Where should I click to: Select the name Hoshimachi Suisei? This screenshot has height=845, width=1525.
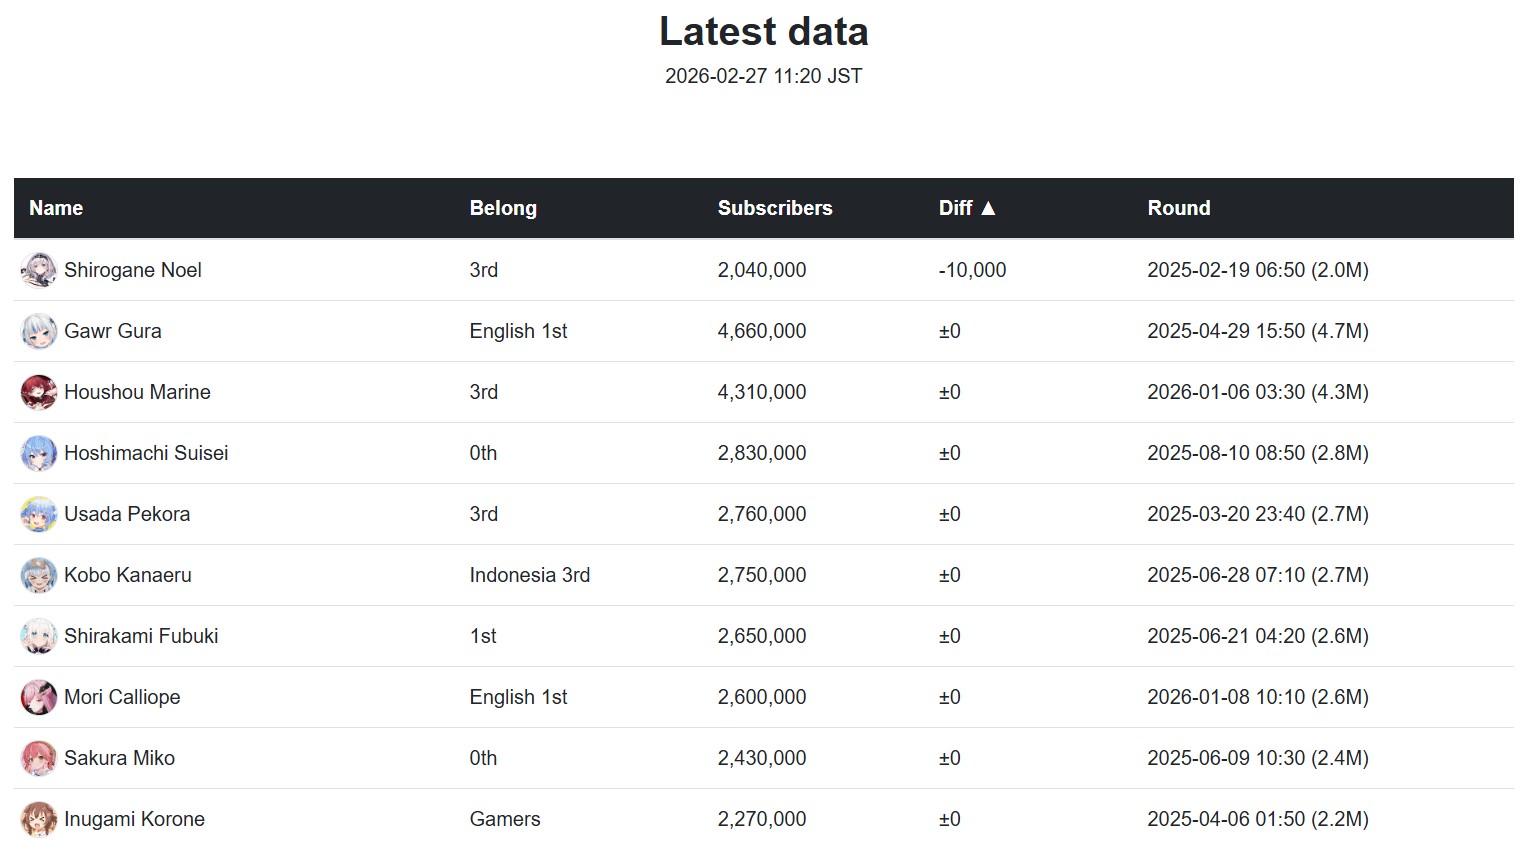146,453
